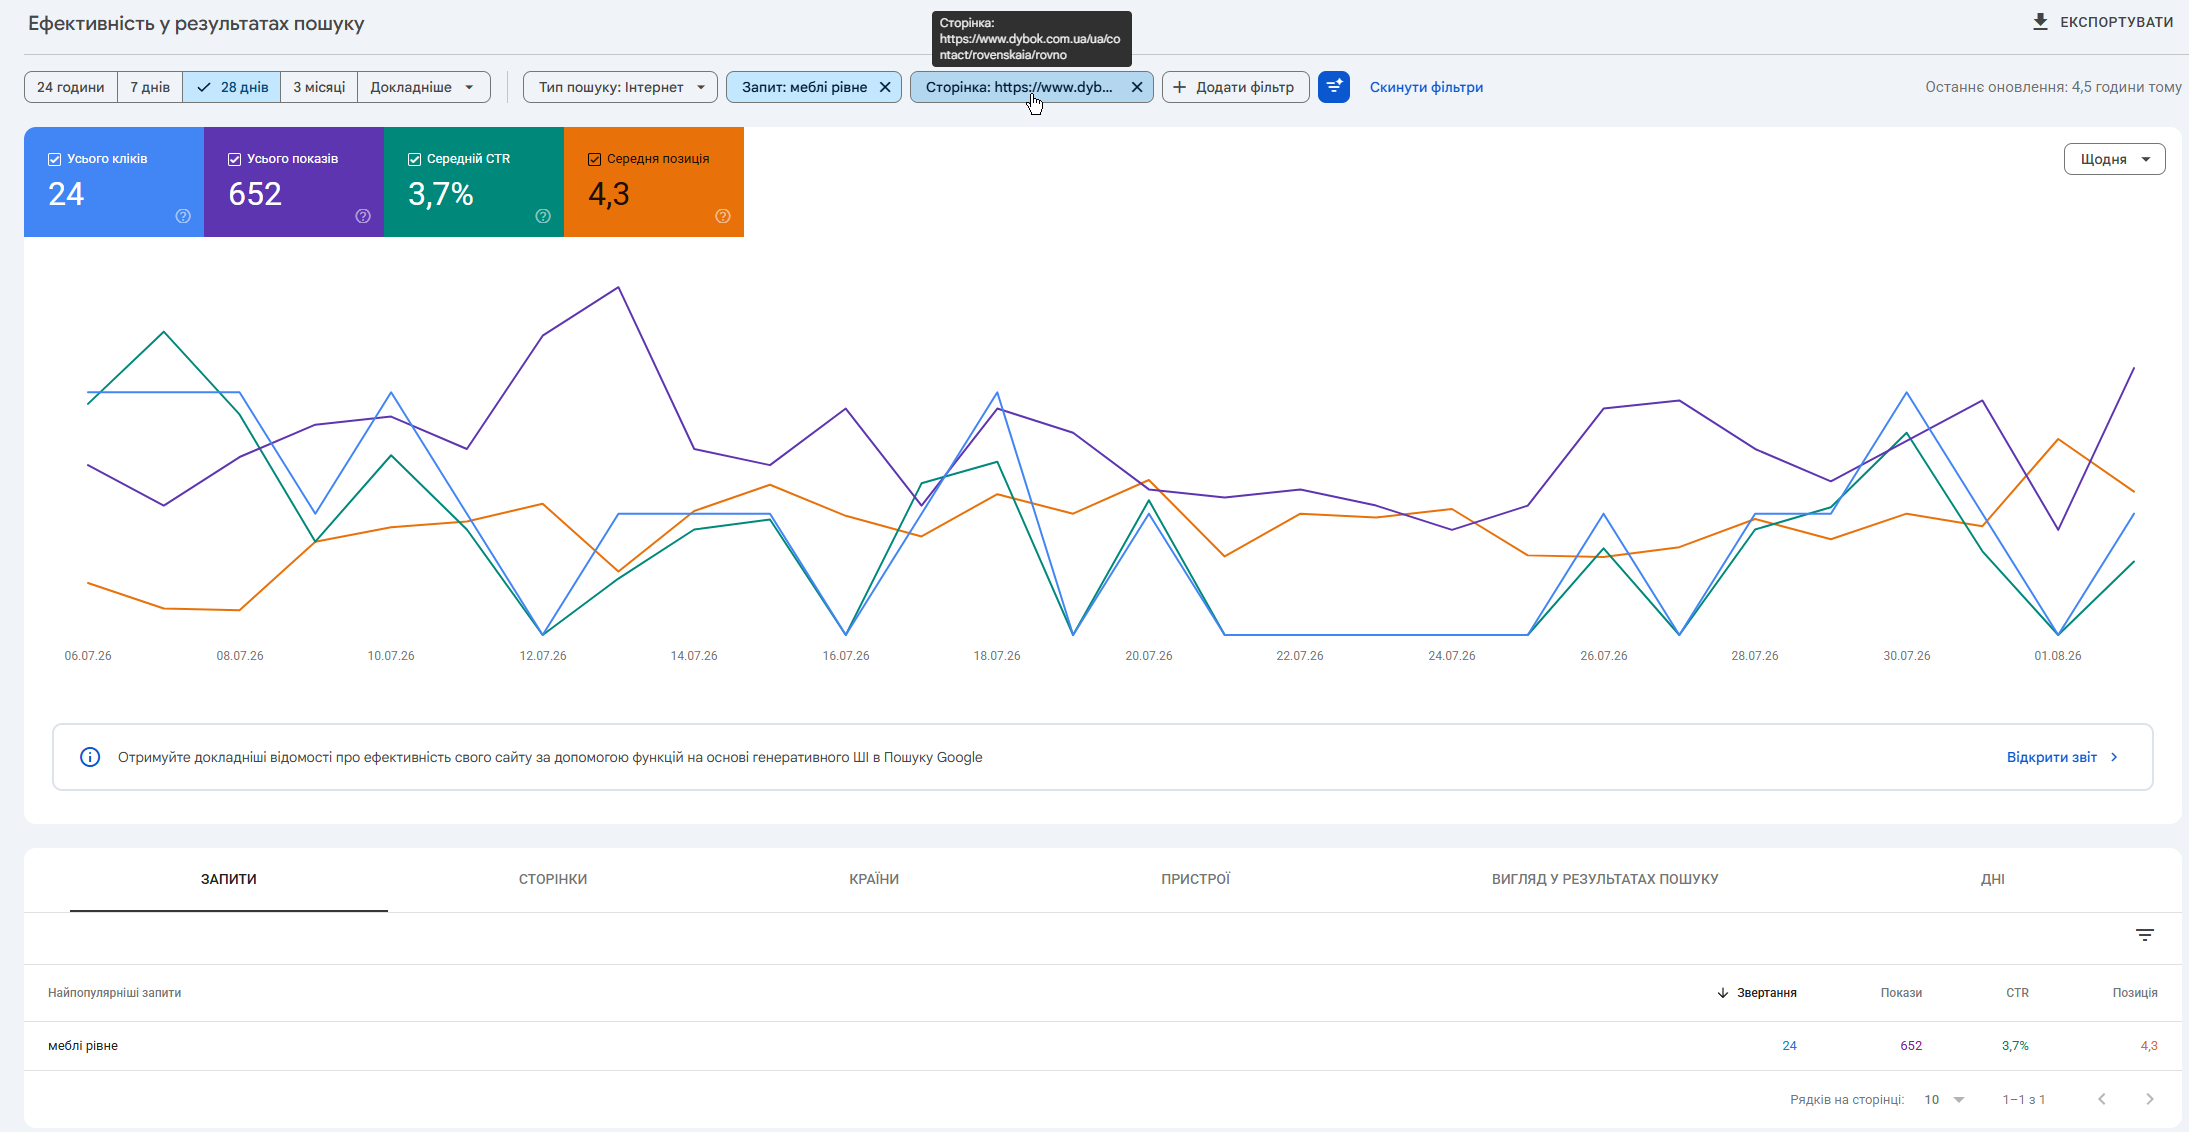Open help icon on Середня позиція card
The width and height of the screenshot is (2189, 1132).
723,216
